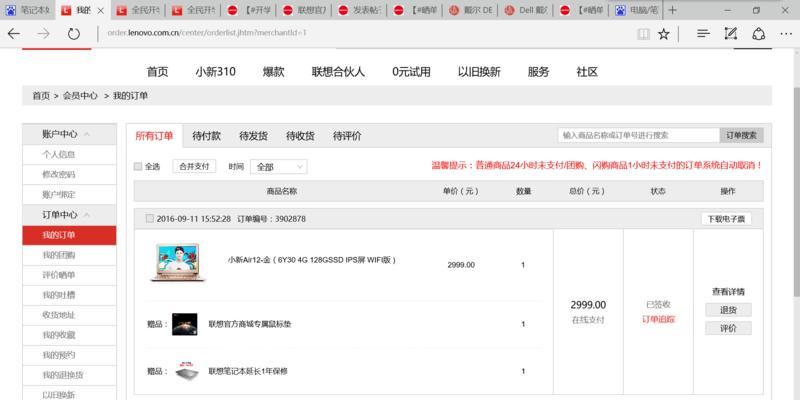This screenshot has height=400, width=800.
Task: Click the browser forward arrow
Action: tap(44, 34)
